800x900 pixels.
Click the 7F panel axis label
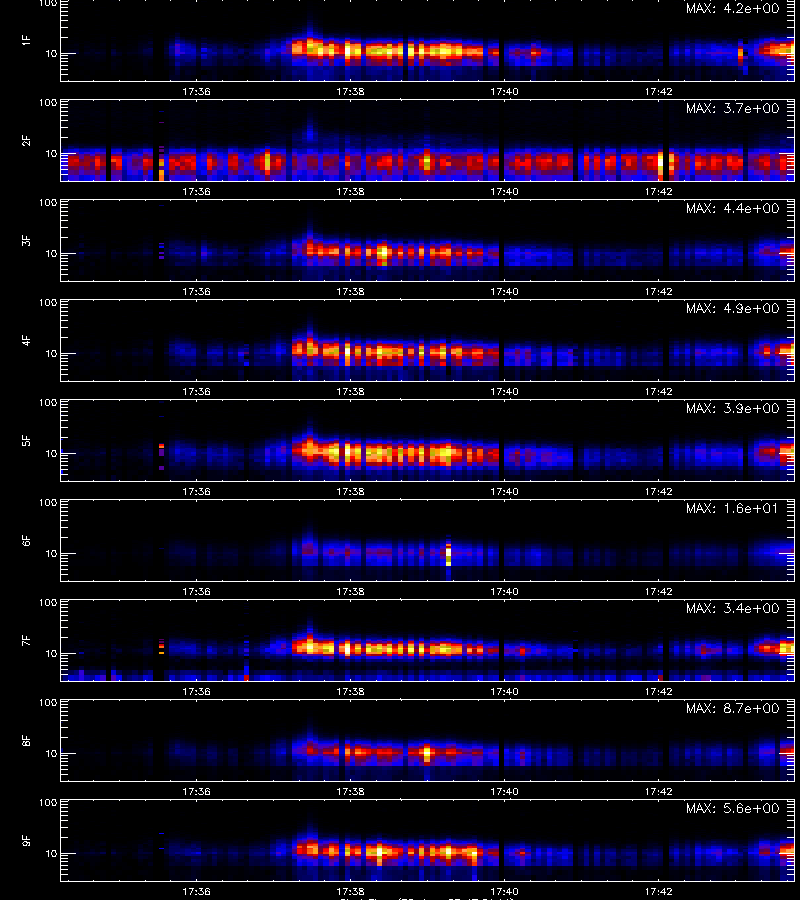26,641
